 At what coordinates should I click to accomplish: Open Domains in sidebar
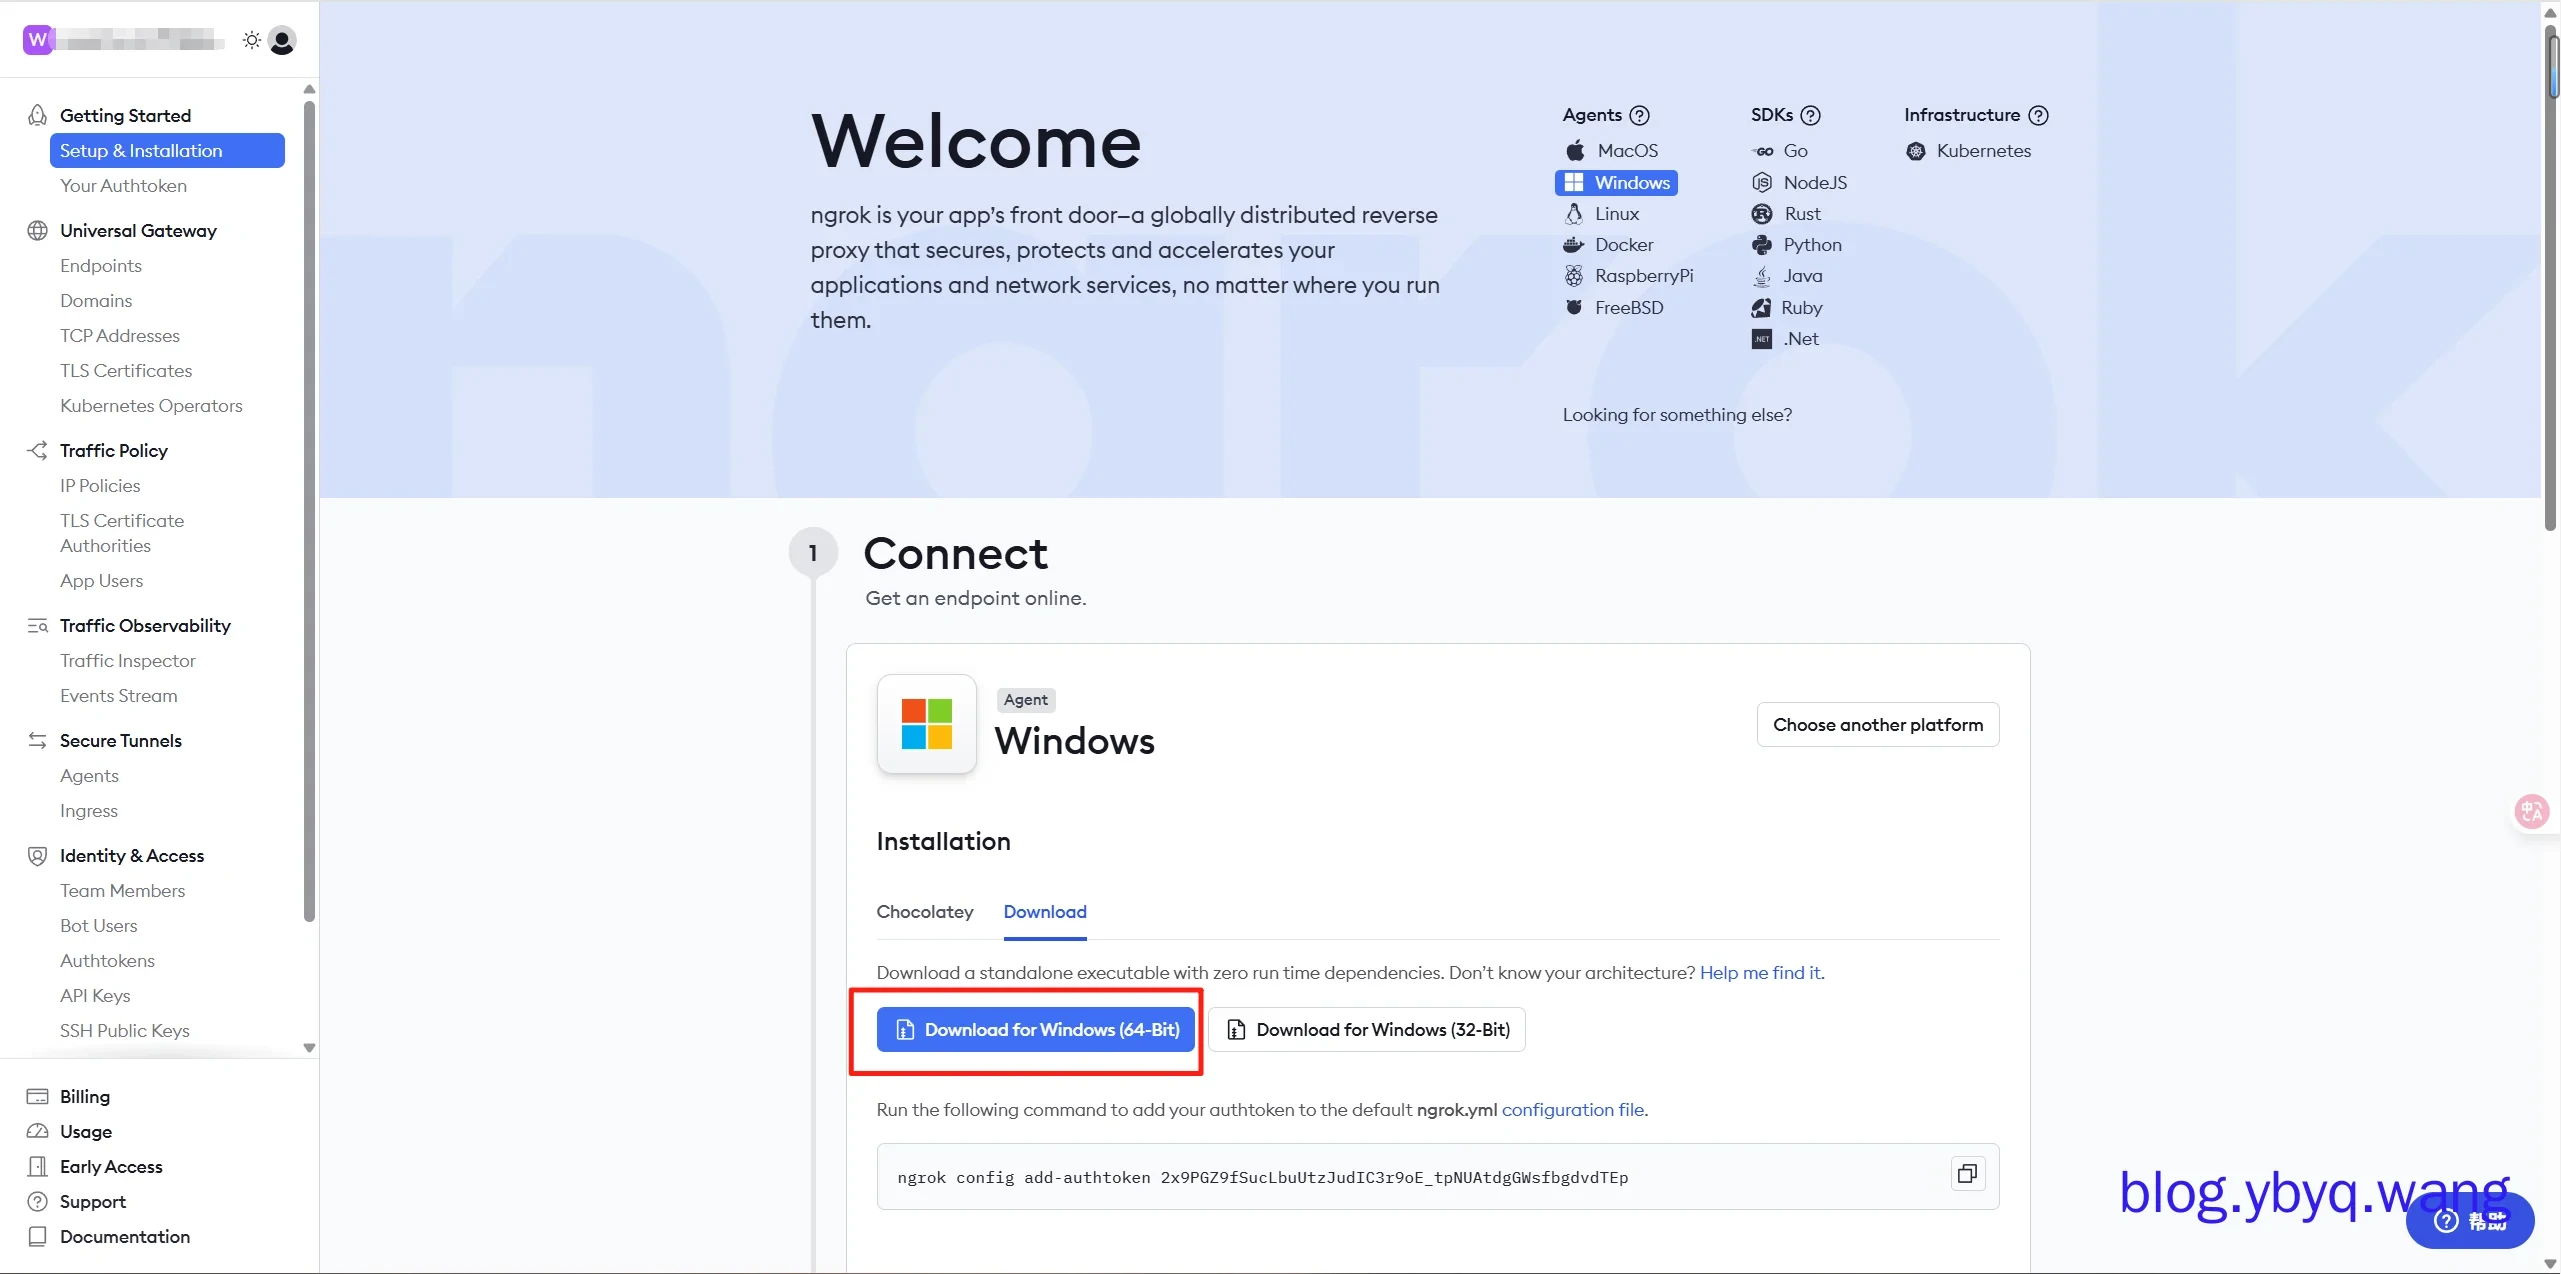[x=96, y=300]
